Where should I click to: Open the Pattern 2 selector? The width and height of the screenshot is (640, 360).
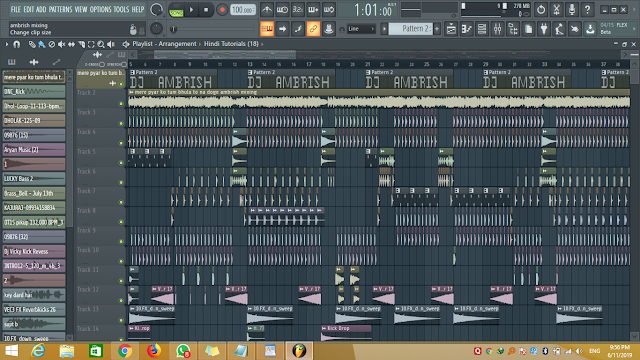pos(411,29)
